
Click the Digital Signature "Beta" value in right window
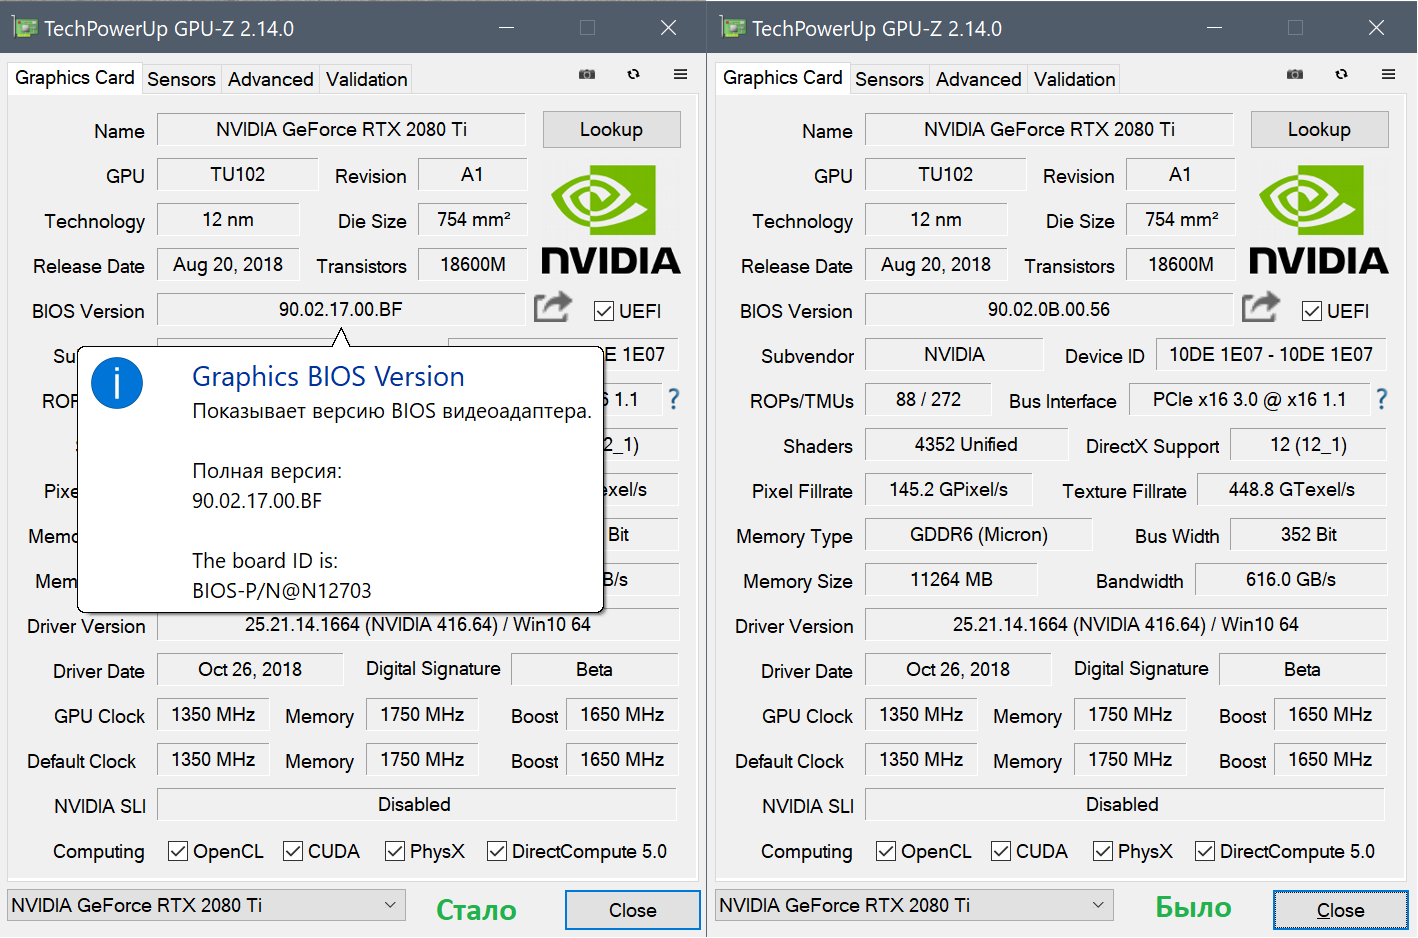(x=1303, y=669)
